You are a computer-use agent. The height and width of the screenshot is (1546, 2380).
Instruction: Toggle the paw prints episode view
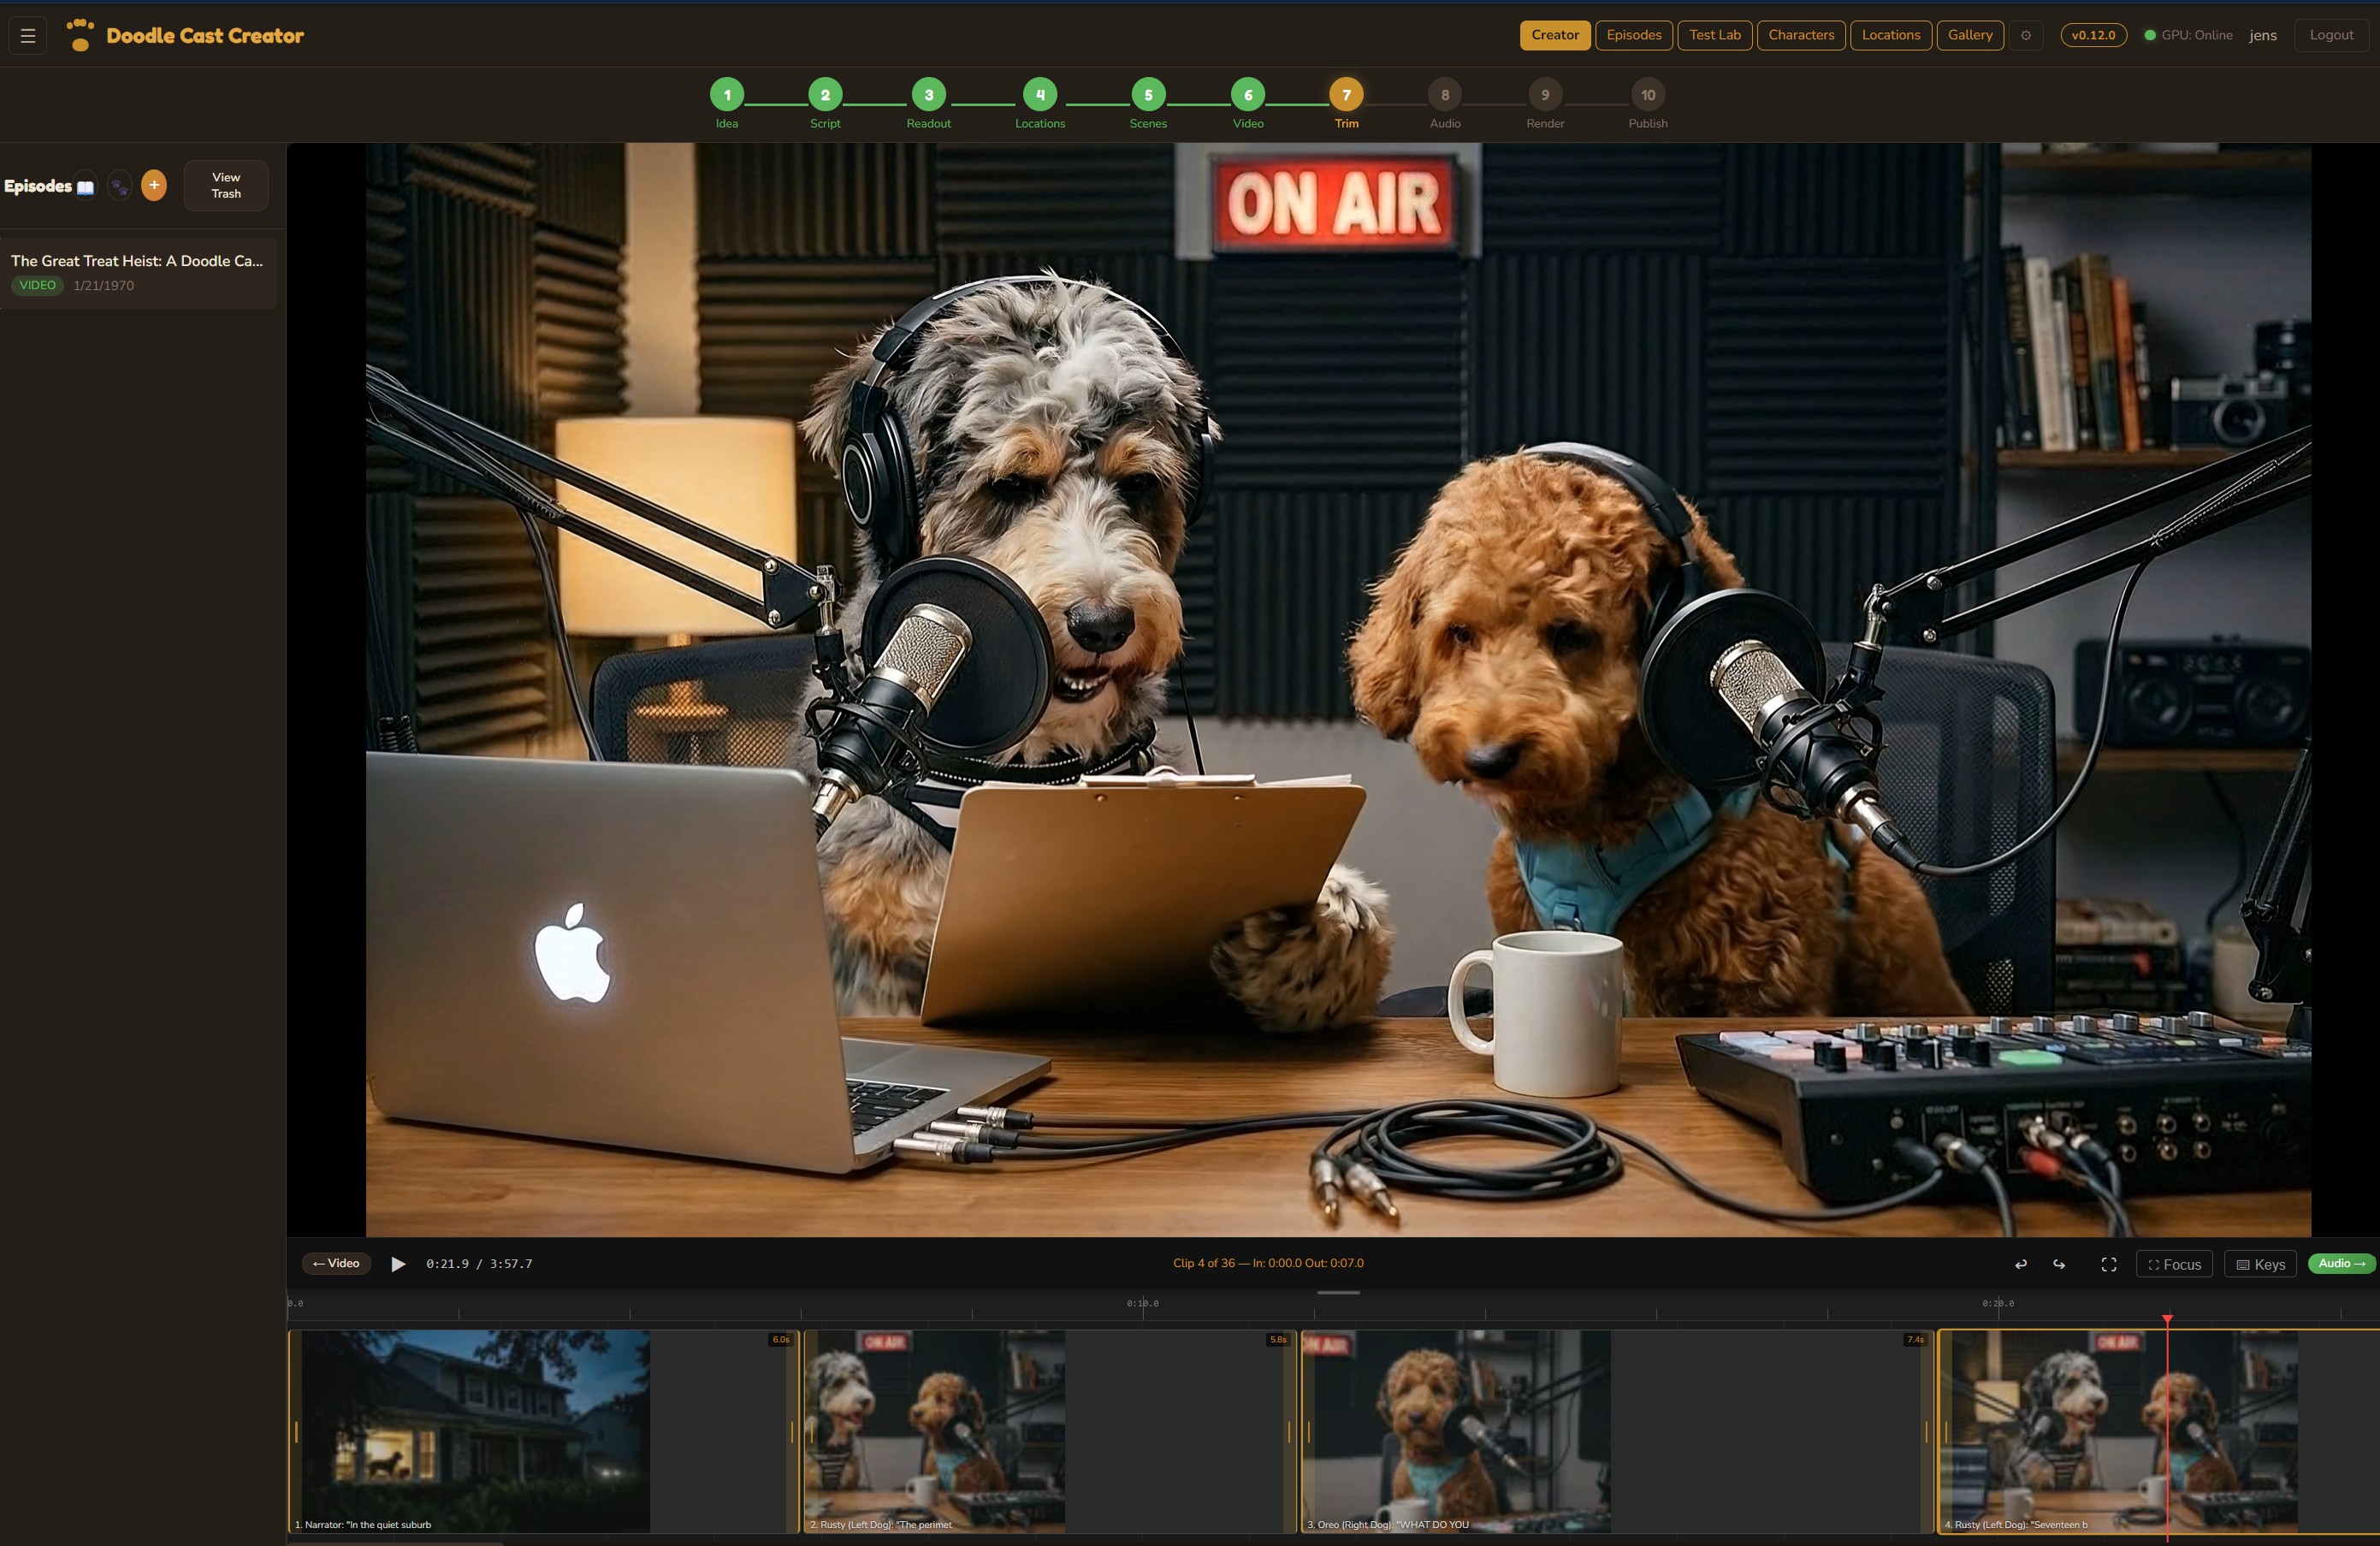119,184
